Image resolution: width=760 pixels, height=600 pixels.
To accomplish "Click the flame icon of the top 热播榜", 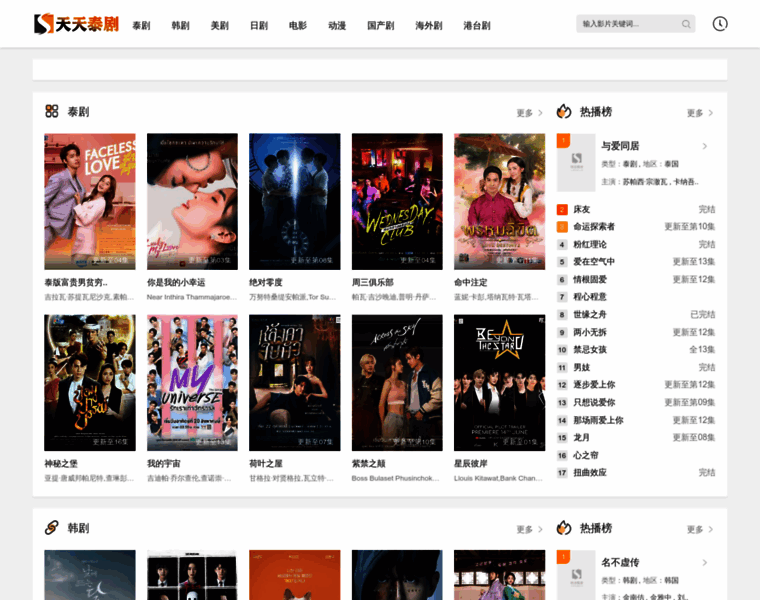I will click(564, 111).
